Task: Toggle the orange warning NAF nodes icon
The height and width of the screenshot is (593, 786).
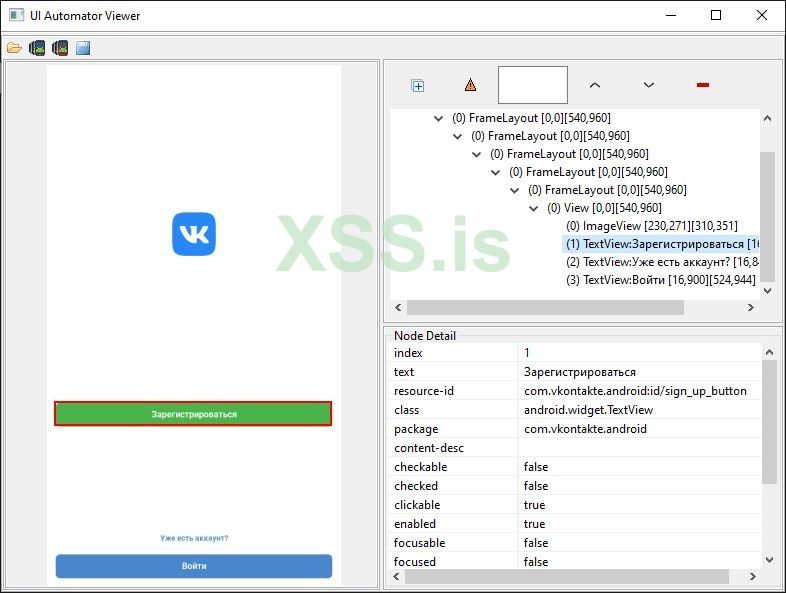Action: click(x=470, y=85)
